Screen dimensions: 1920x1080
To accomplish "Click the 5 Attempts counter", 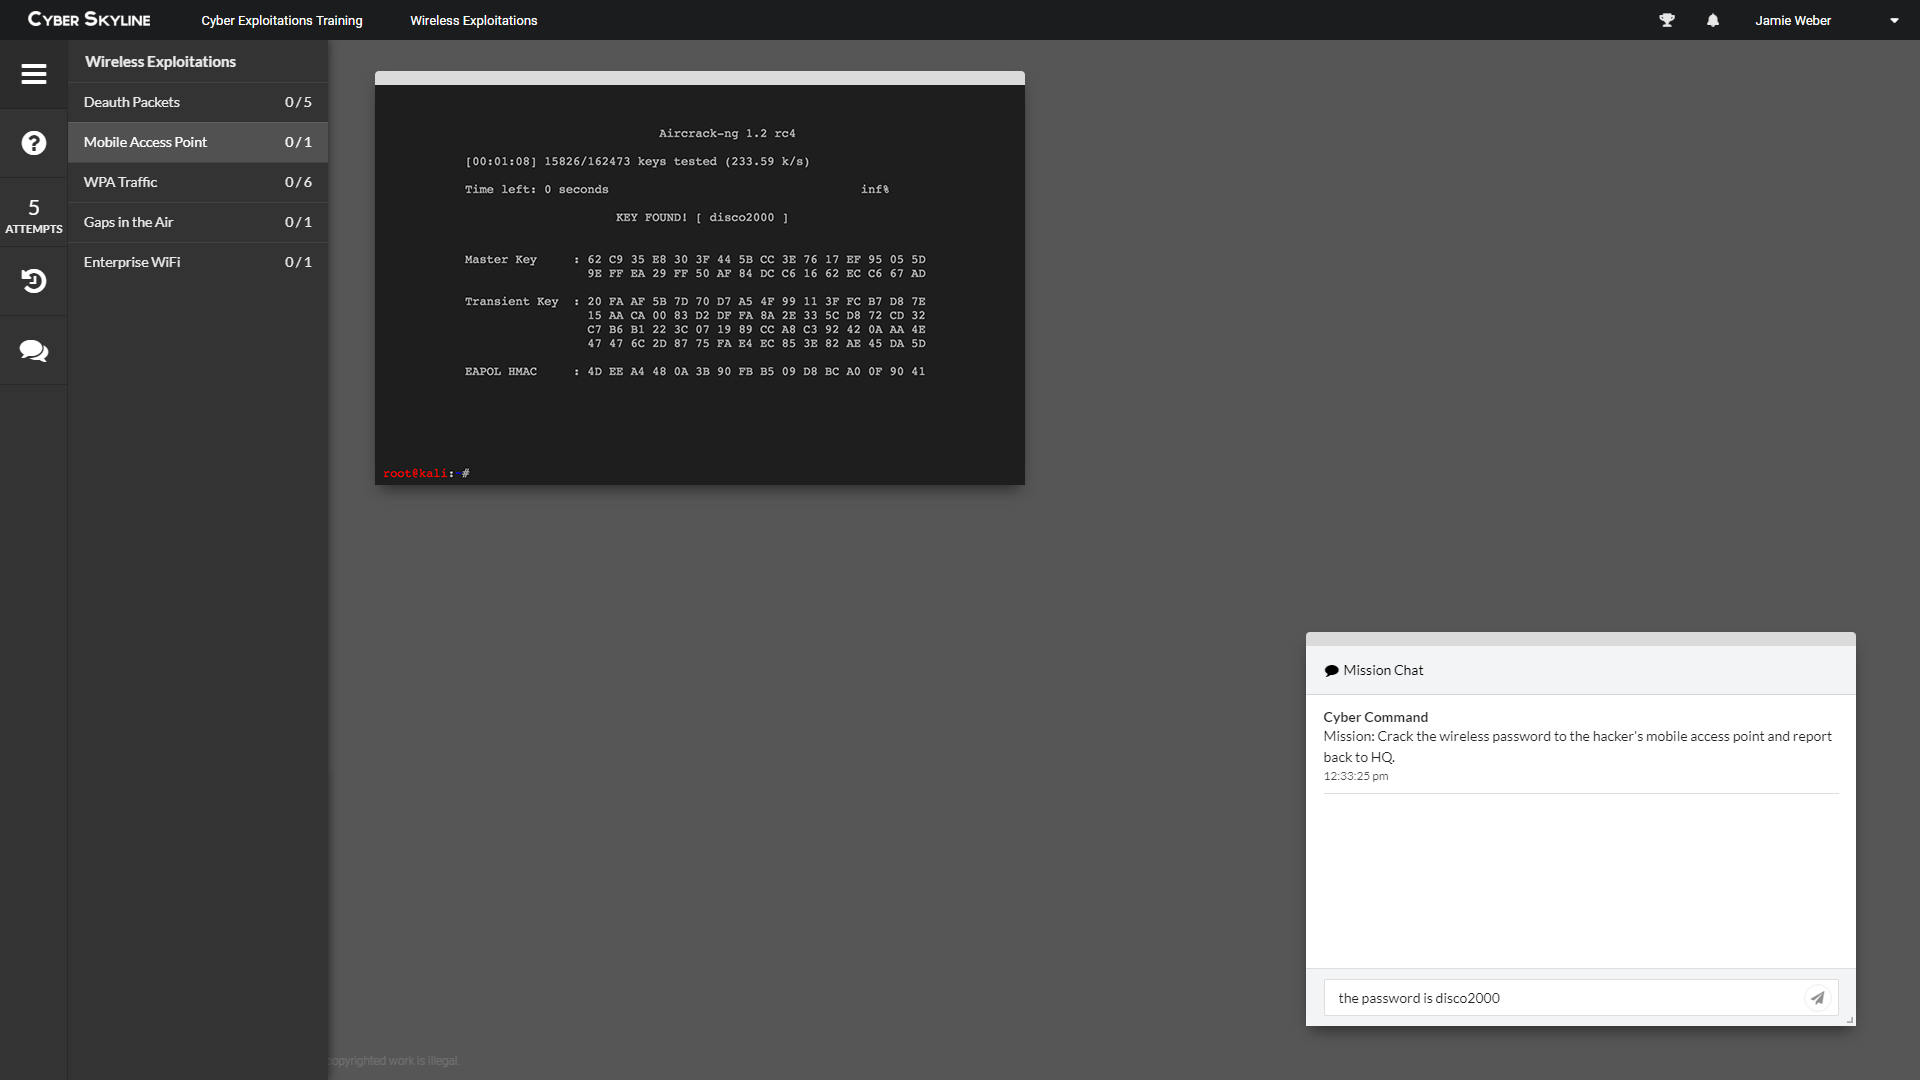I will tap(34, 214).
